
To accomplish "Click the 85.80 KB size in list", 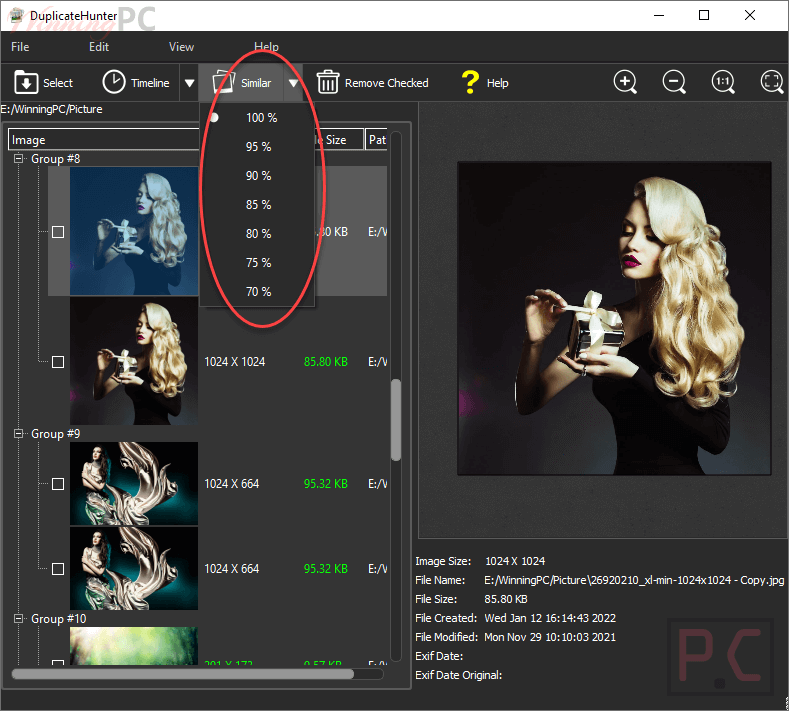I will (326, 362).
